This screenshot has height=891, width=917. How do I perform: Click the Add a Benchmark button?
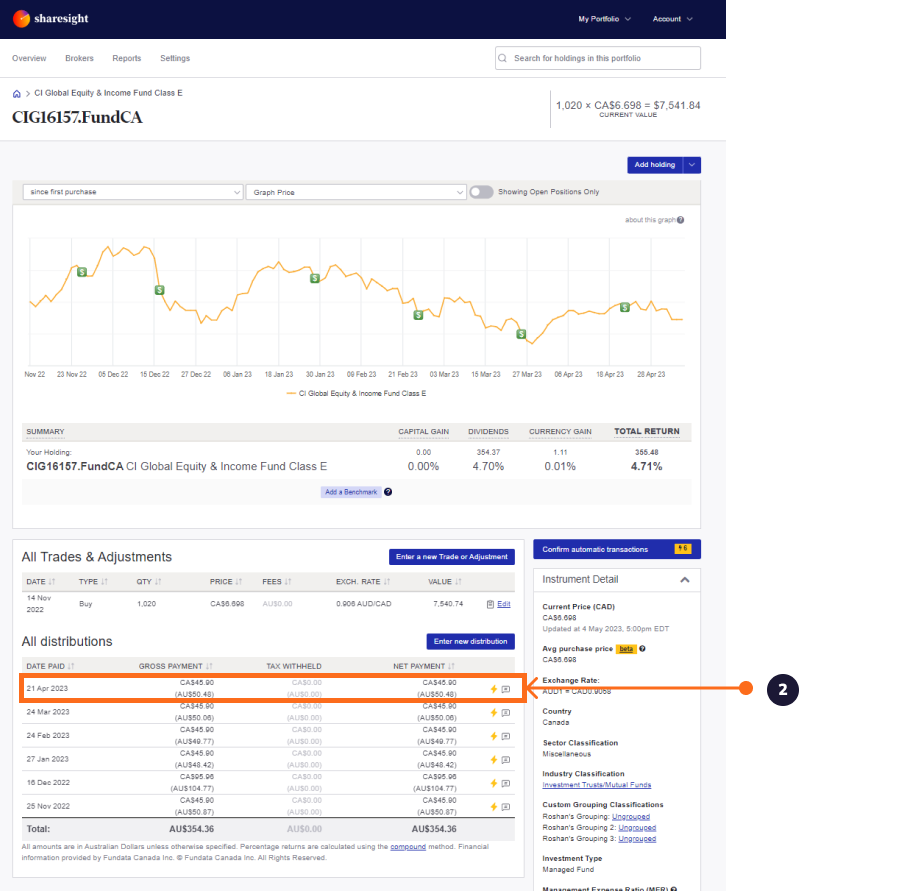click(x=351, y=492)
